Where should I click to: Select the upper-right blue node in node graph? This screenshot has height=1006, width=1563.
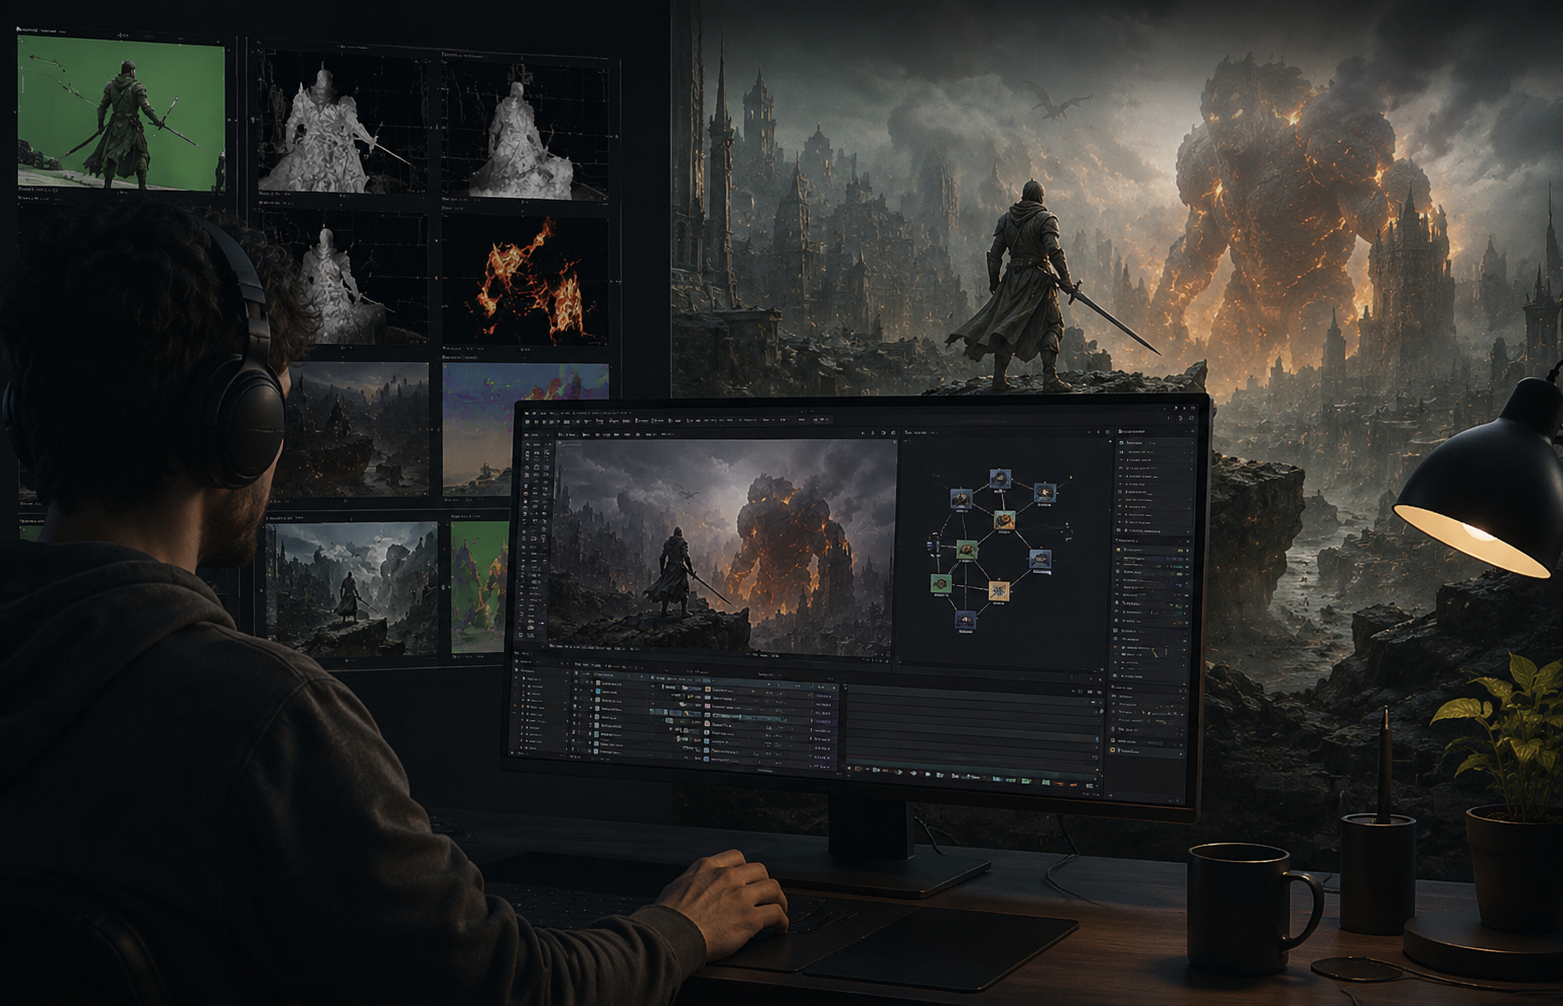click(1045, 493)
